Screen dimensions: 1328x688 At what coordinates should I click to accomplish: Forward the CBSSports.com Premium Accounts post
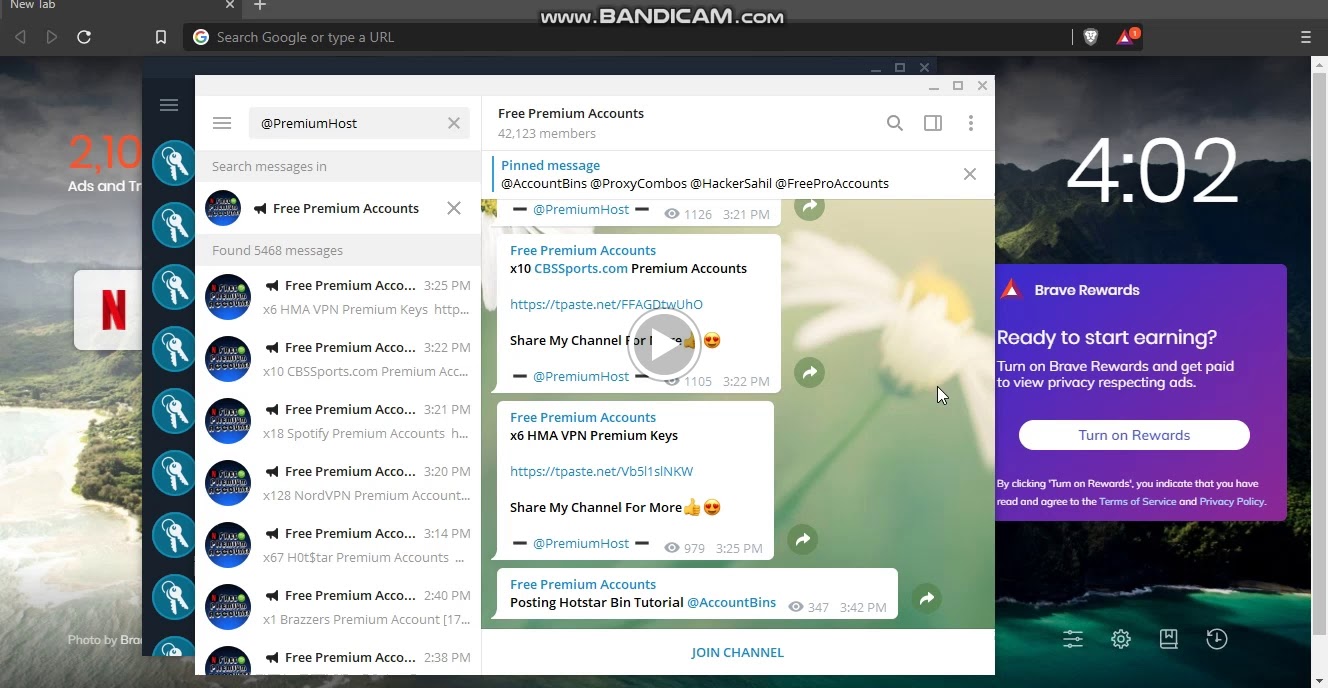point(809,372)
